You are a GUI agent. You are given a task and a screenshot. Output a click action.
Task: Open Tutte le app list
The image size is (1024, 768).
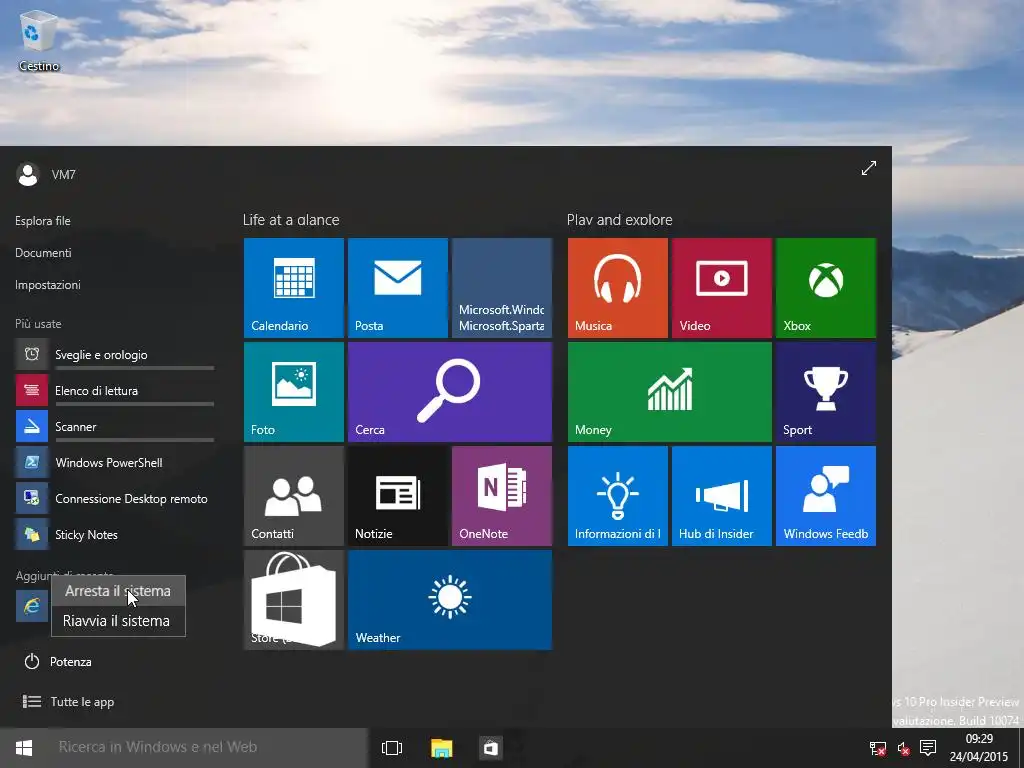pos(69,702)
